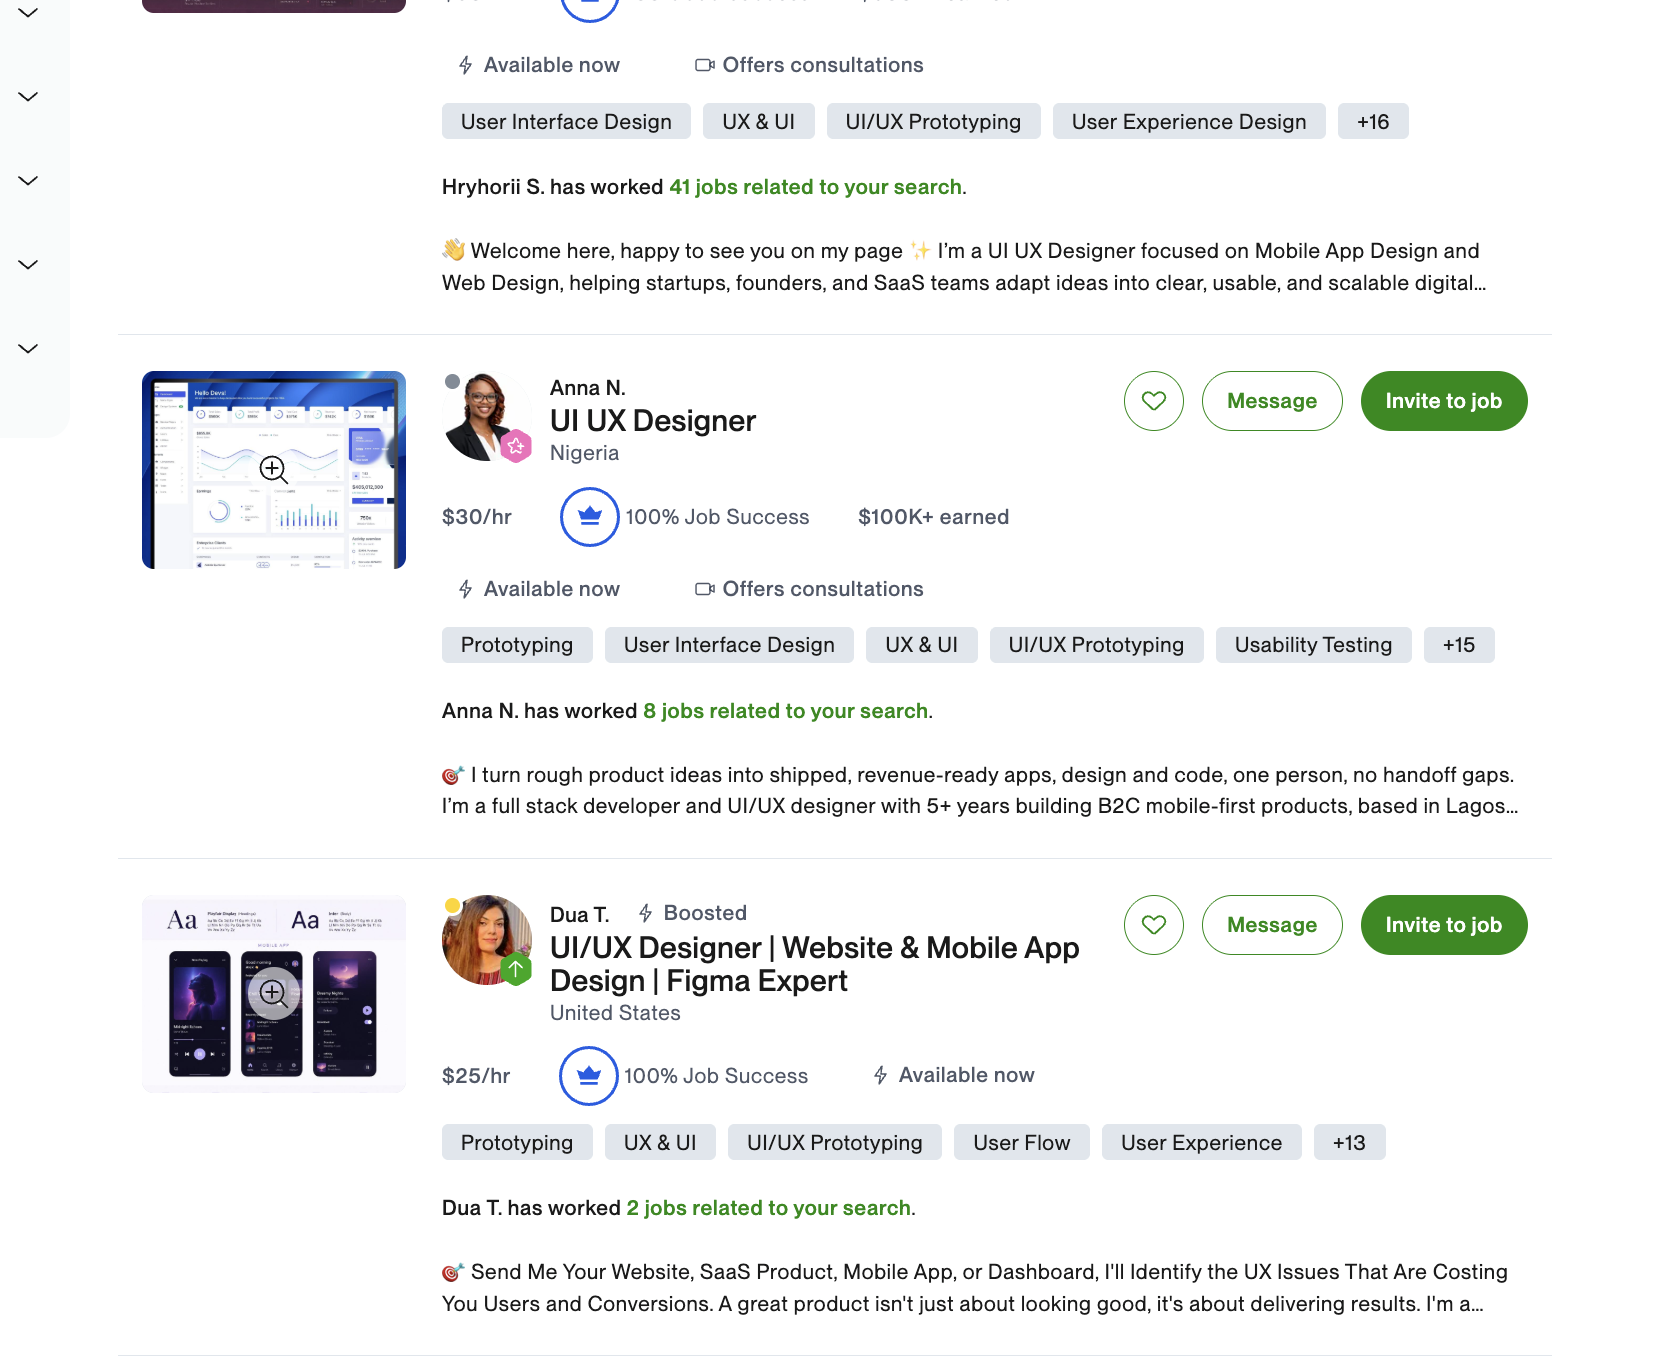1676x1356 pixels.
Task: Zoom into Anna N.'s dashboard portfolio image
Action: pos(274,470)
